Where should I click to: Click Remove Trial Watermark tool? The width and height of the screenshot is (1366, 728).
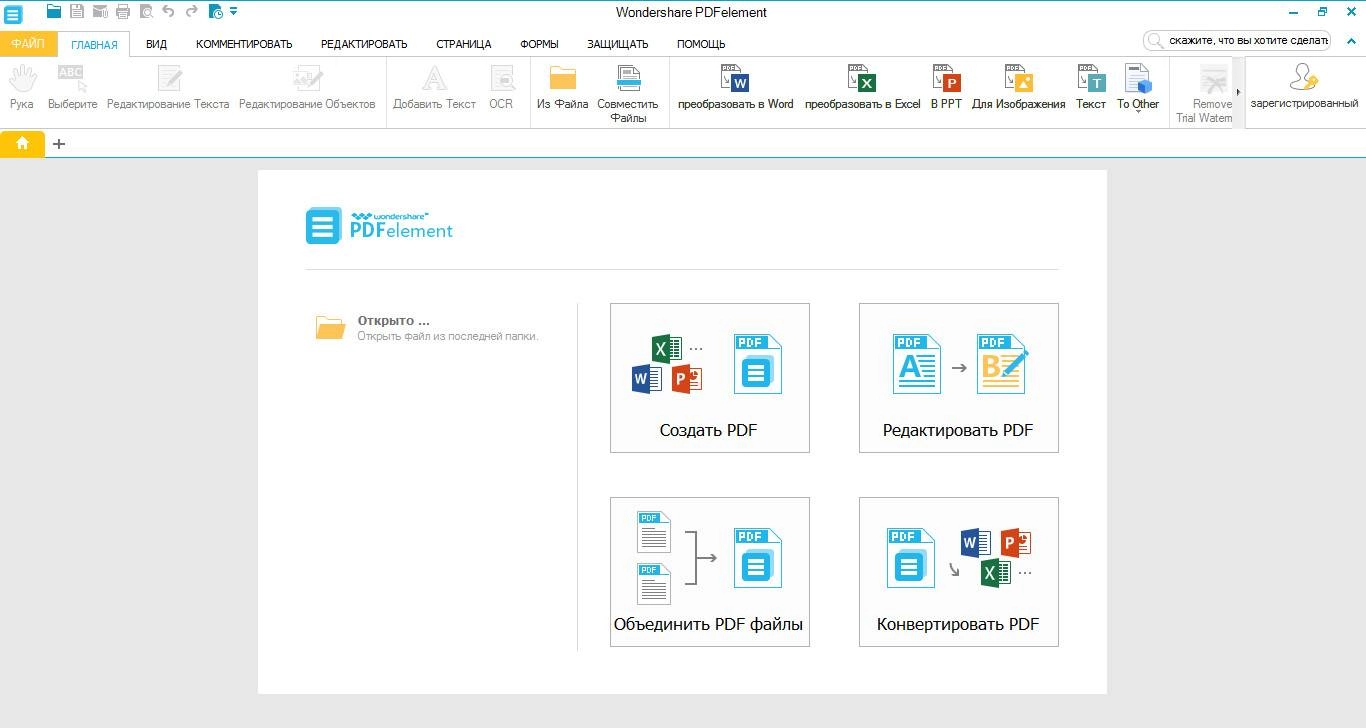[x=1205, y=94]
